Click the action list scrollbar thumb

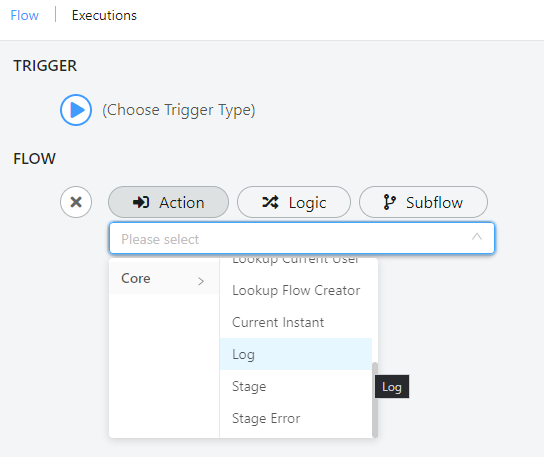375,400
